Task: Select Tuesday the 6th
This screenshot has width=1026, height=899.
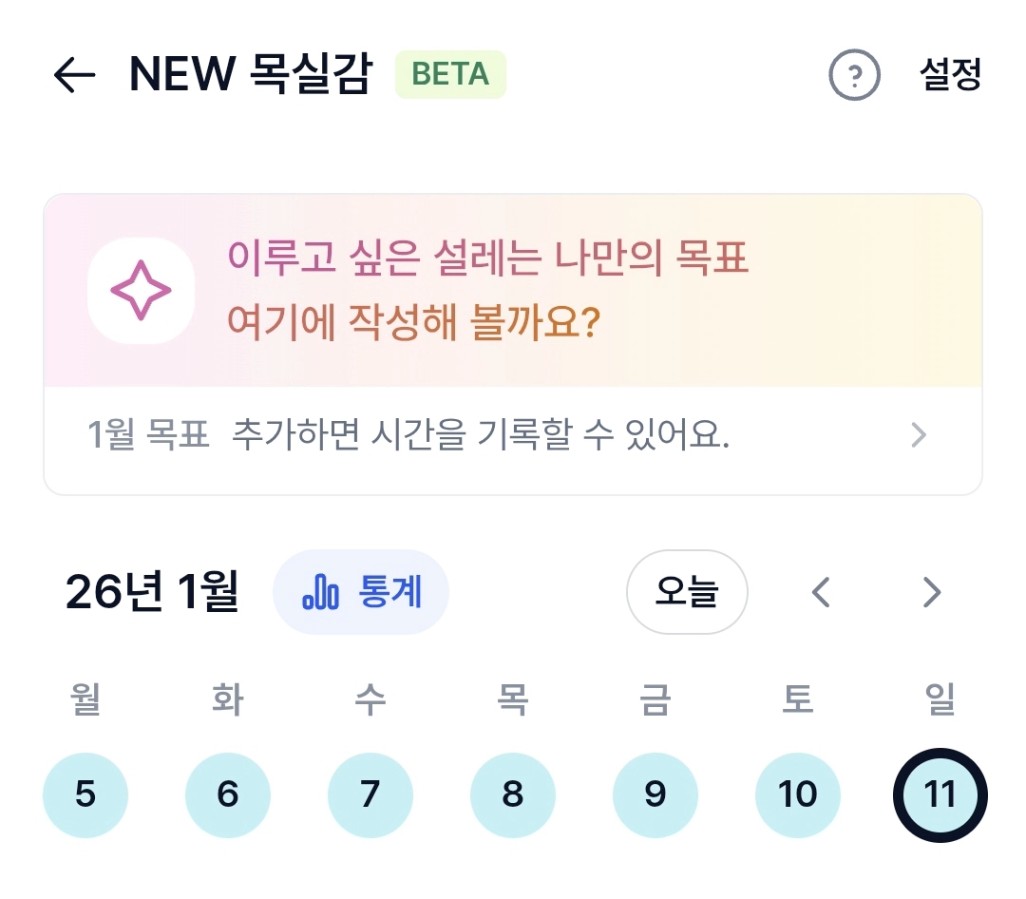Action: (228, 795)
